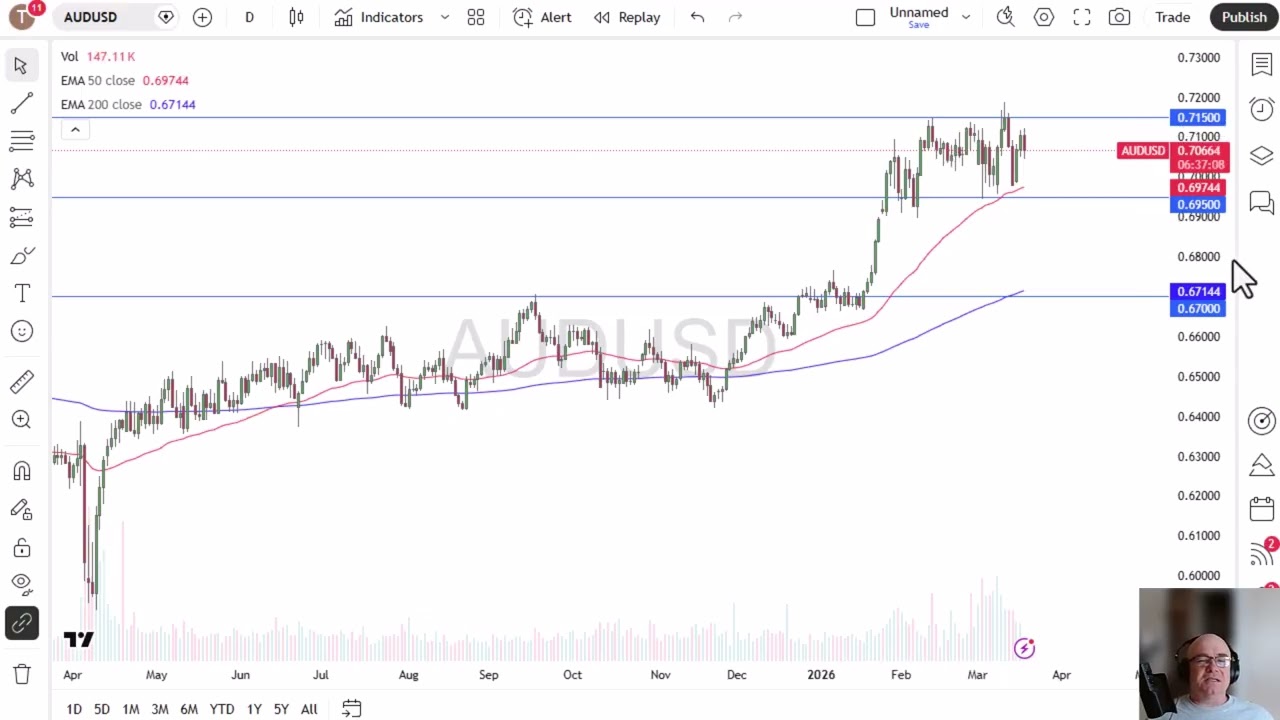Screen dimensions: 1280x720
Task: Click the Publish button
Action: point(1244,17)
